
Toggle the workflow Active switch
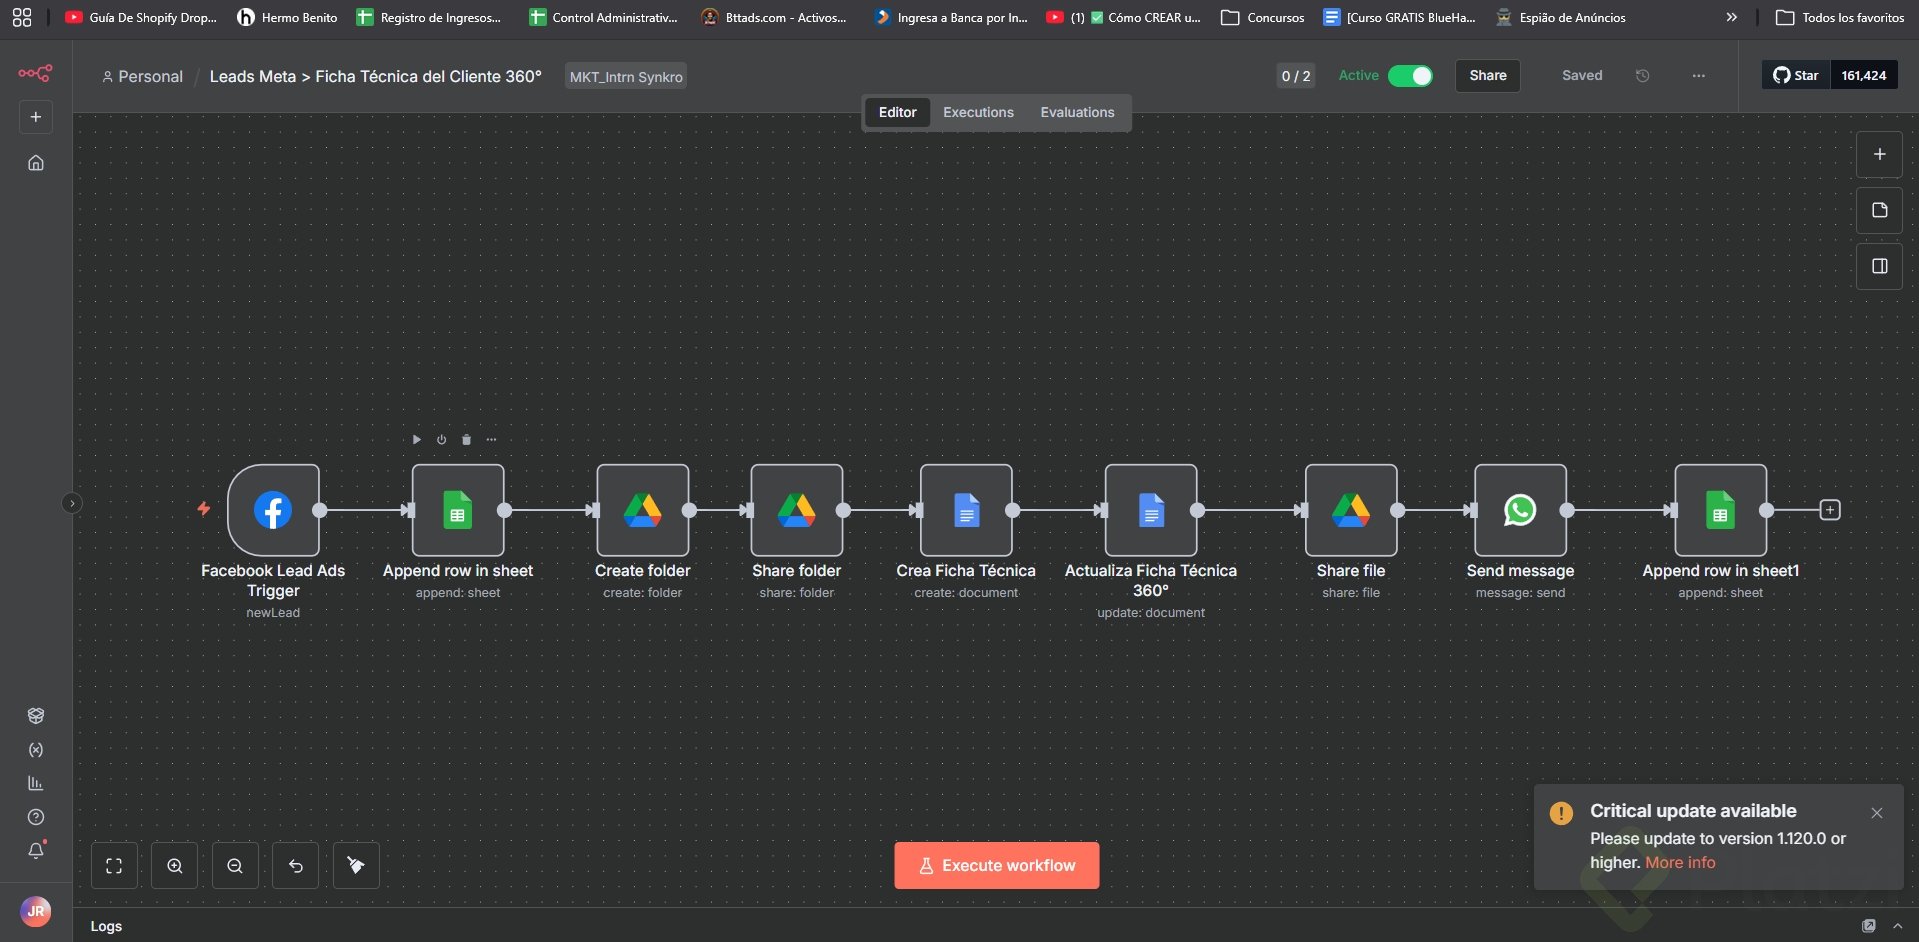(x=1410, y=76)
